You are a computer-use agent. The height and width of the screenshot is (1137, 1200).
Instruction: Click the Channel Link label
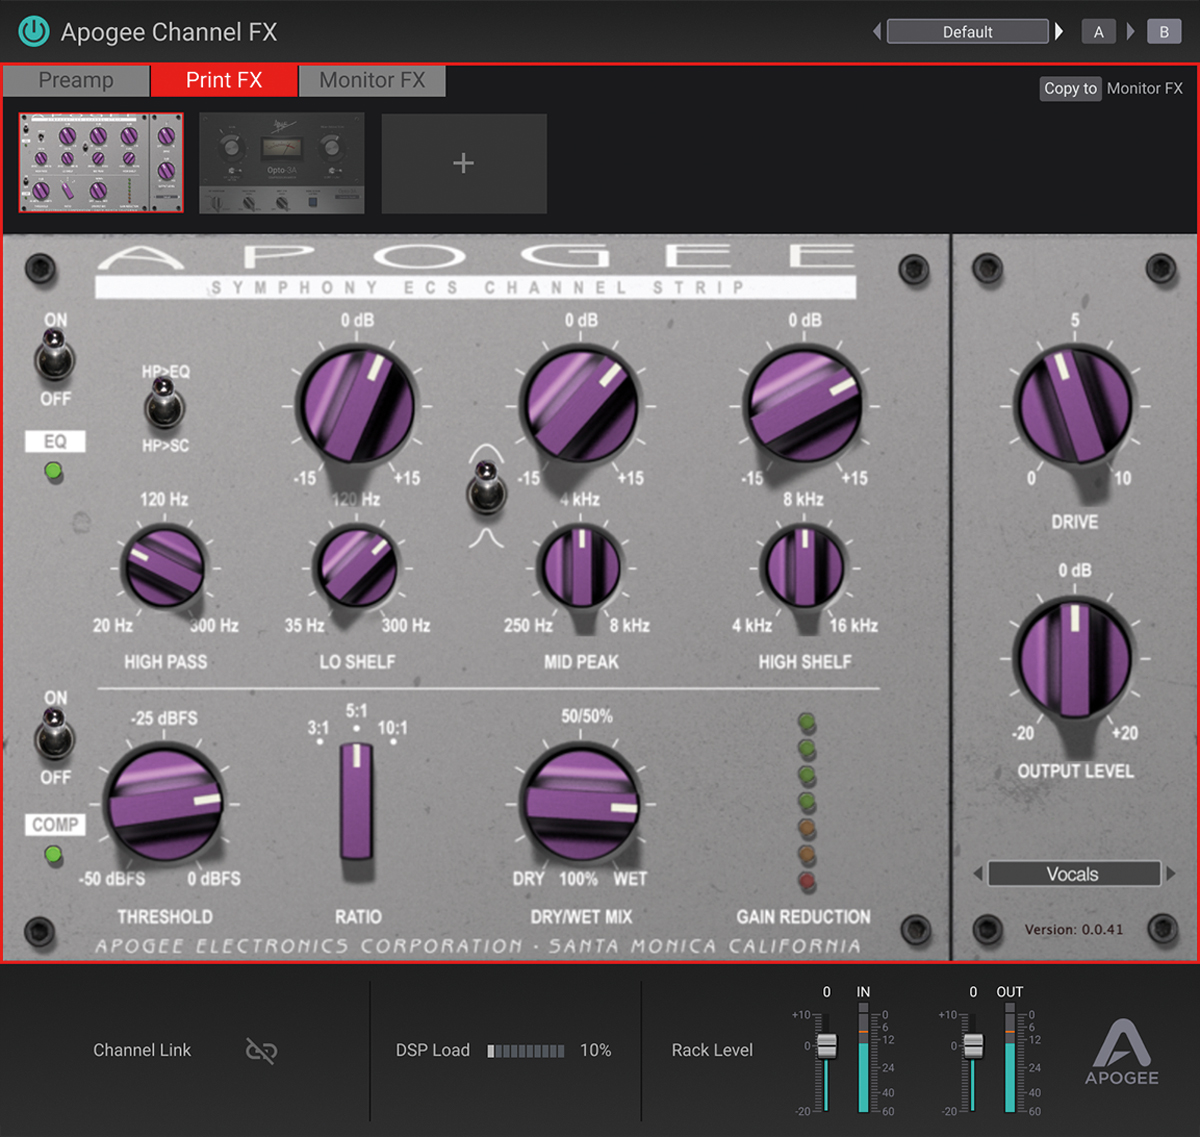tap(142, 1050)
